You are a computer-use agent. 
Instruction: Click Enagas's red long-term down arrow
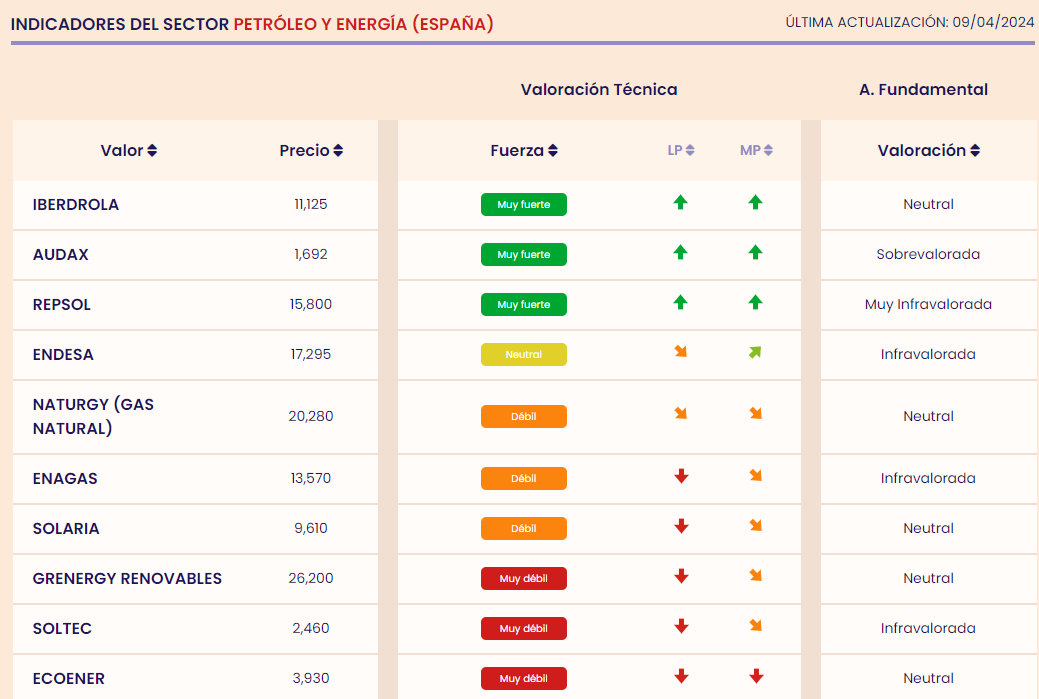[x=681, y=477]
